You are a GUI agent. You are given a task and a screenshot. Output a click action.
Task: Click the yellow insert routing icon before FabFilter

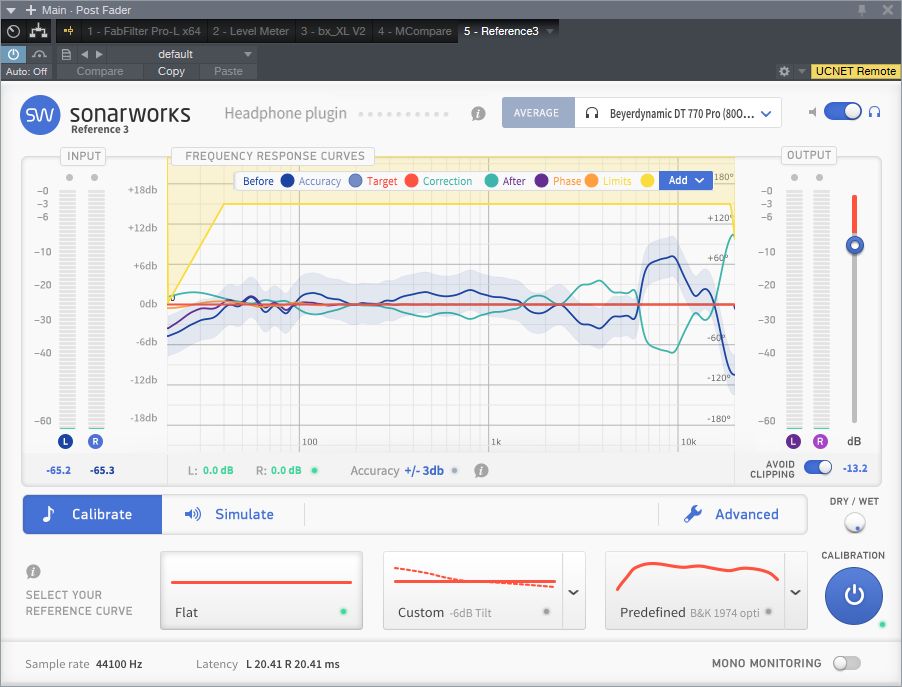68,31
